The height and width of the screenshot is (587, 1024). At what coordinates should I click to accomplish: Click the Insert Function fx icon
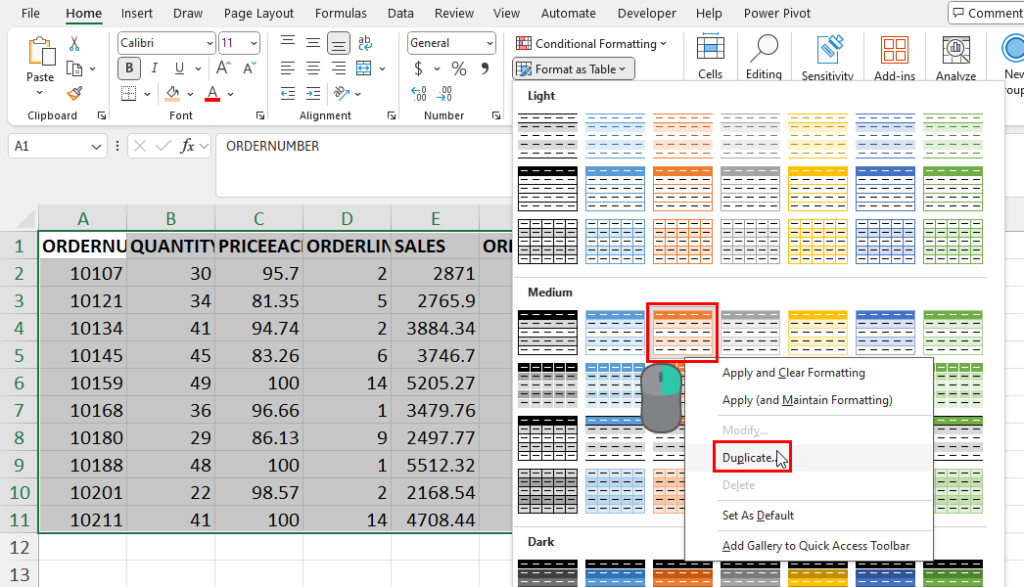coord(187,146)
